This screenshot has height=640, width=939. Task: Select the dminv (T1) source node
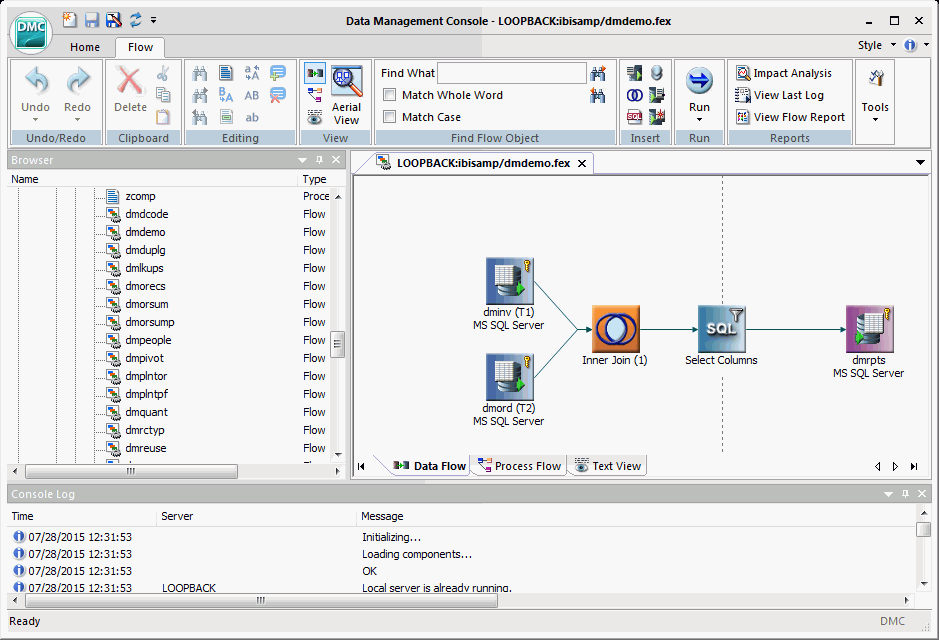(509, 281)
